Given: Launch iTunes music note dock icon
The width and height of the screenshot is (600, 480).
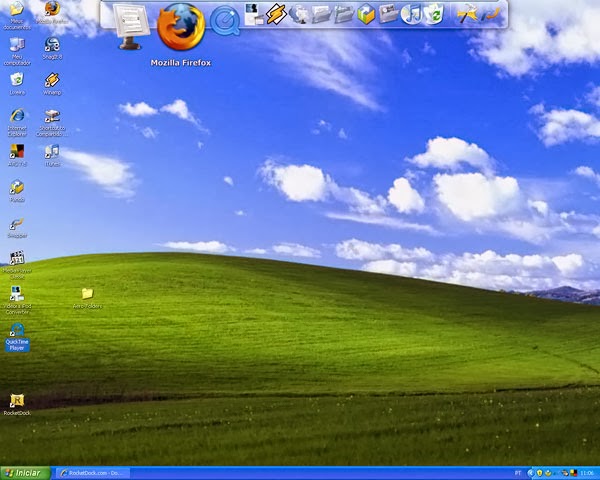Looking at the screenshot, I should click(x=411, y=14).
